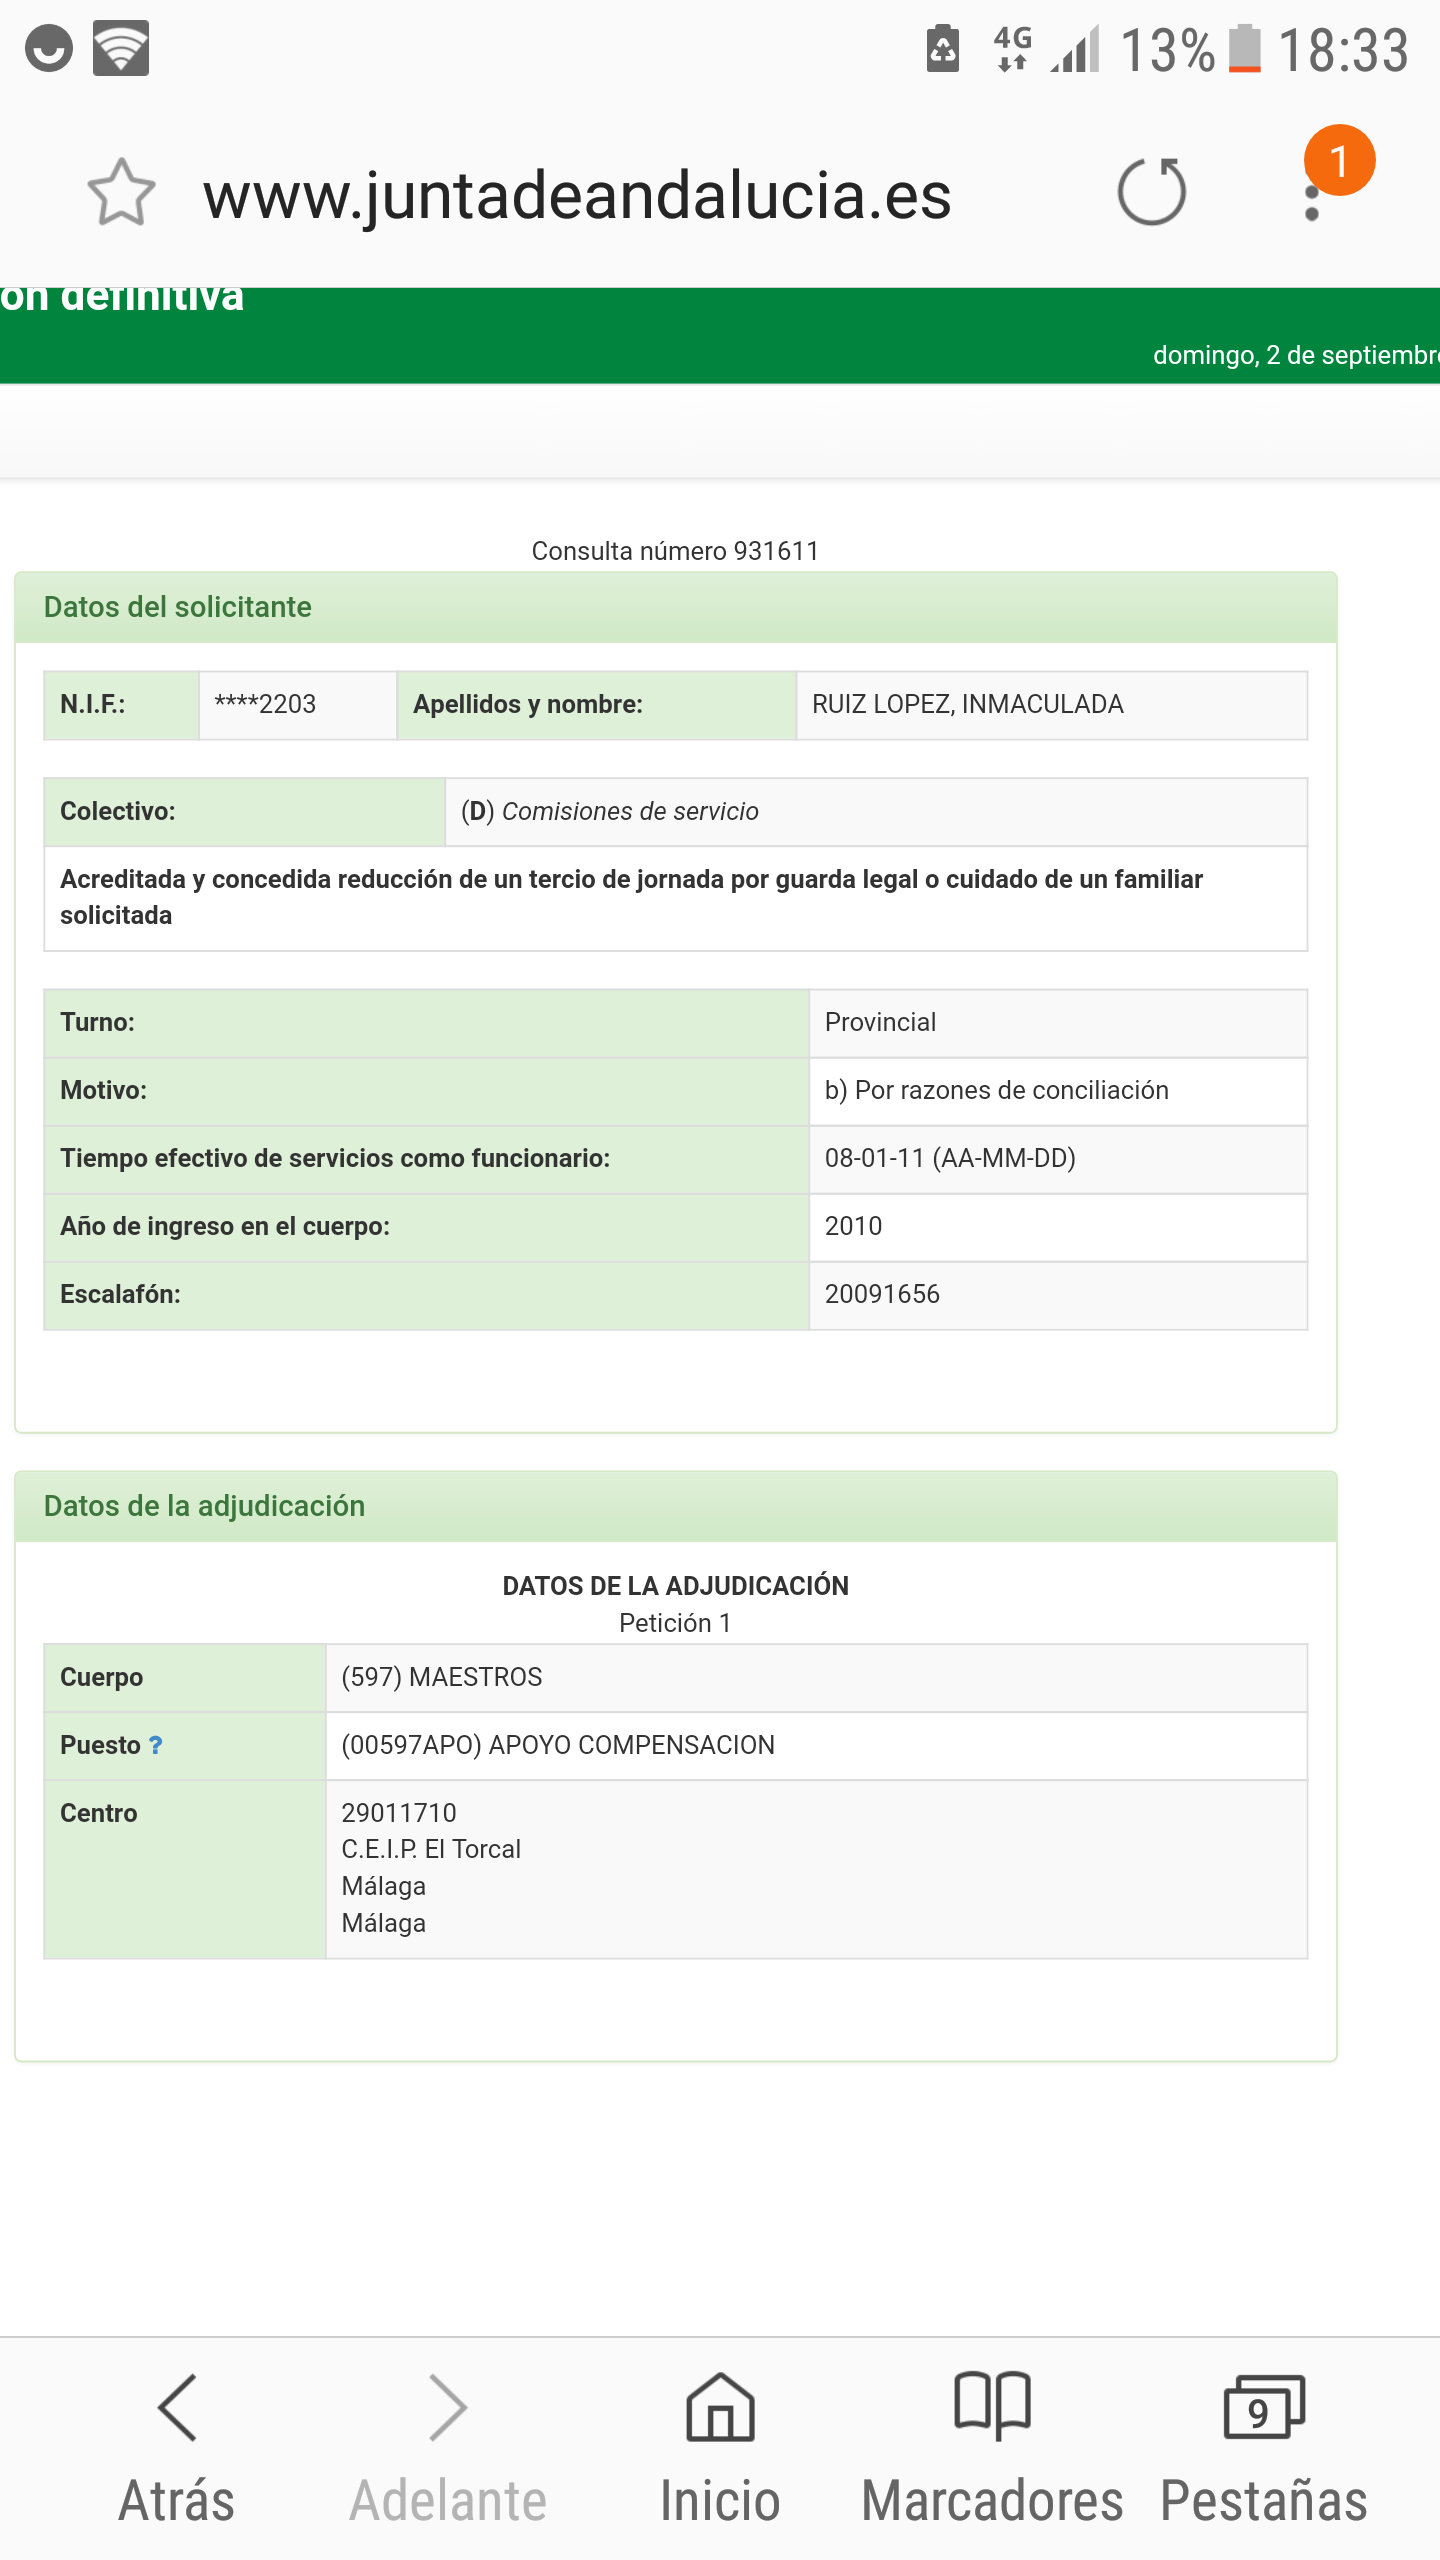Viewport: 1440px width, 2560px height.
Task: Select the name RUIZ LOPEZ, INMACULADA
Action: click(x=967, y=705)
